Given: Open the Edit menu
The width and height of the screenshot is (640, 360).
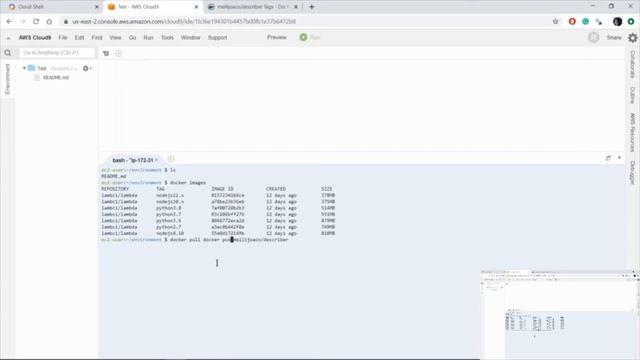Looking at the screenshot, I should (x=79, y=38).
